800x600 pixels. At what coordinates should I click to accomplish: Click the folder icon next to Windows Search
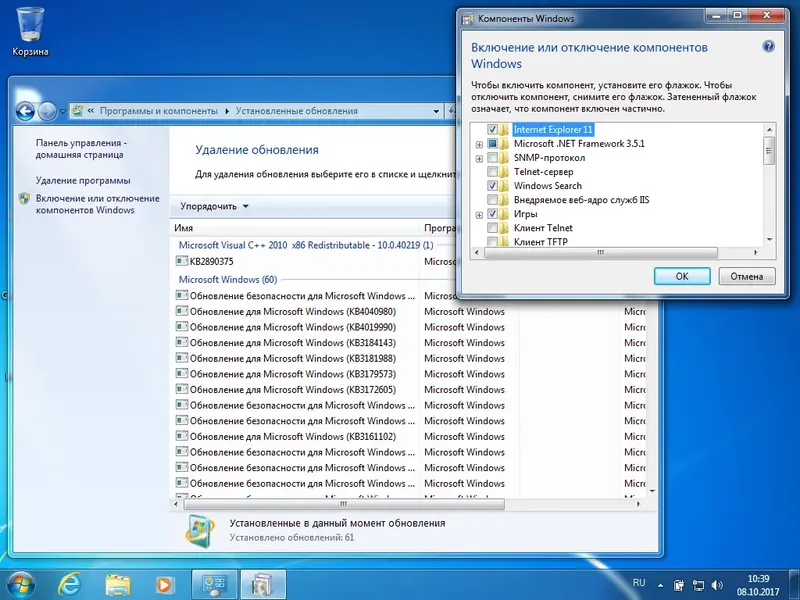tap(504, 186)
